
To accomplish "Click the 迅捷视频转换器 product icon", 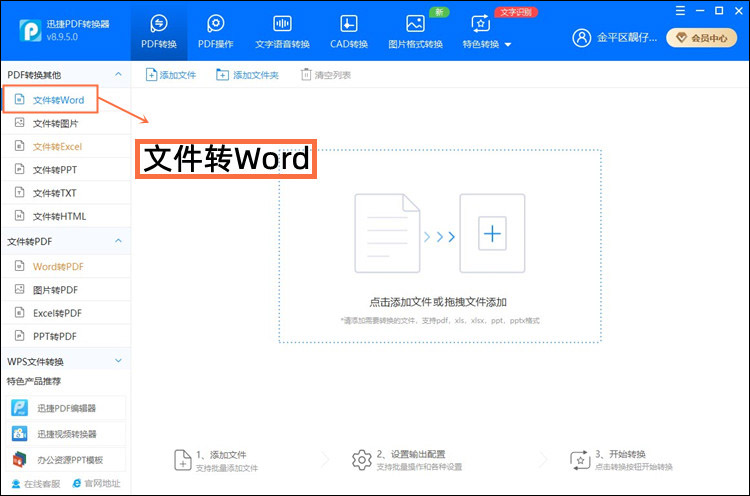I will (x=20, y=434).
